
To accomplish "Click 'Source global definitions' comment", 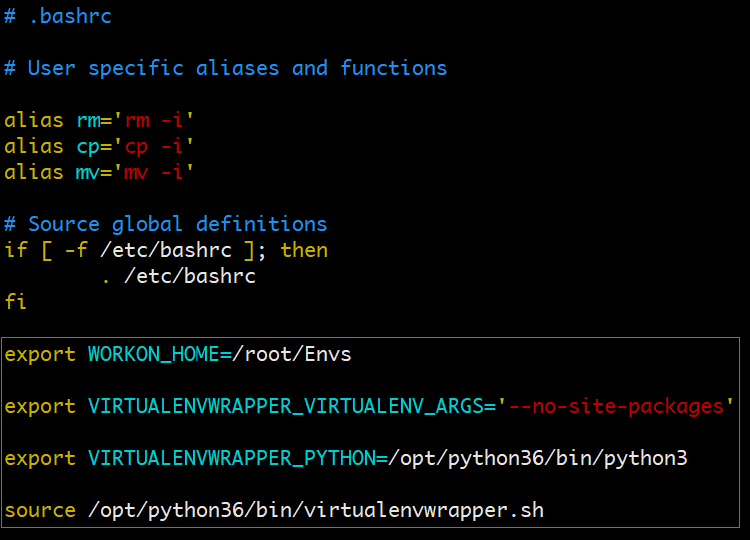I will point(177,224).
